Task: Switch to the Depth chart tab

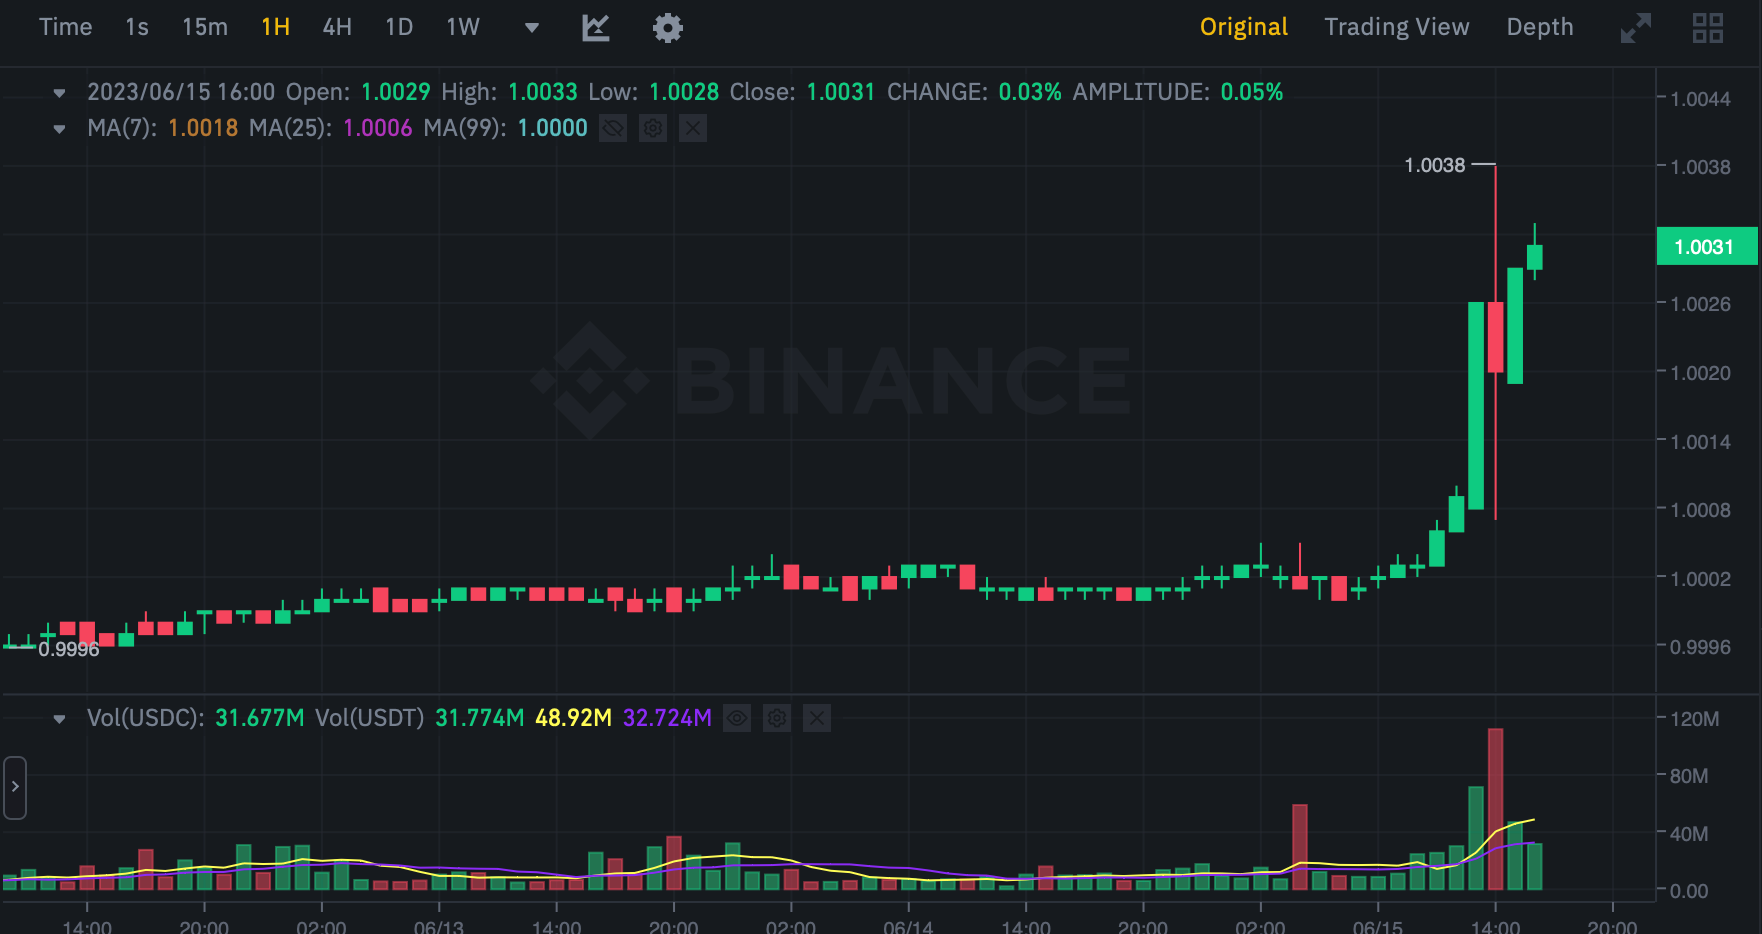Action: (1539, 27)
